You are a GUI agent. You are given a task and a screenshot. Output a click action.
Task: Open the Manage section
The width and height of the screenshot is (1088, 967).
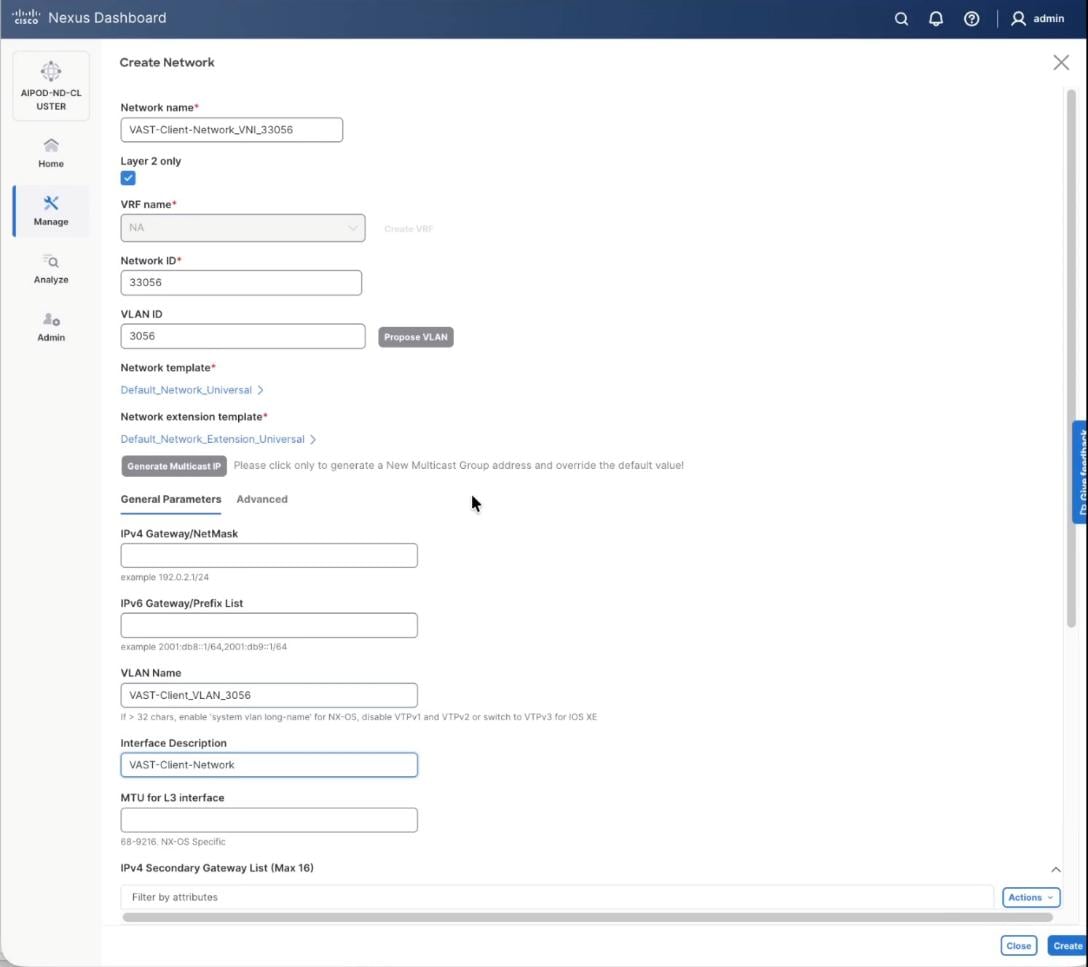point(50,210)
